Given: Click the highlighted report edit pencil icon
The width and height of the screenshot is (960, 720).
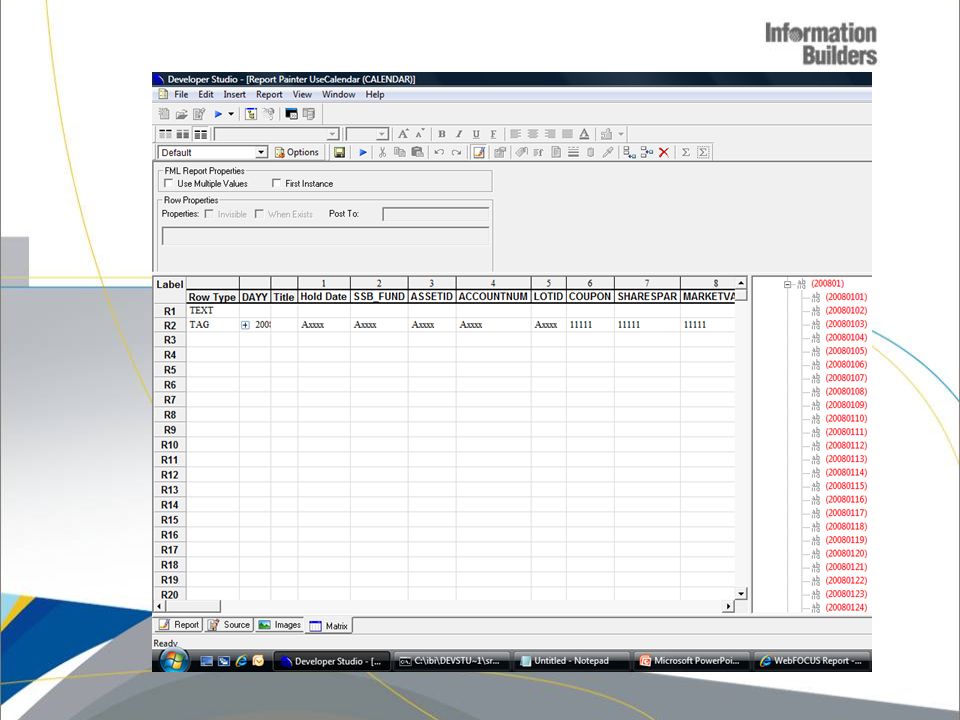Looking at the screenshot, I should tap(479, 152).
